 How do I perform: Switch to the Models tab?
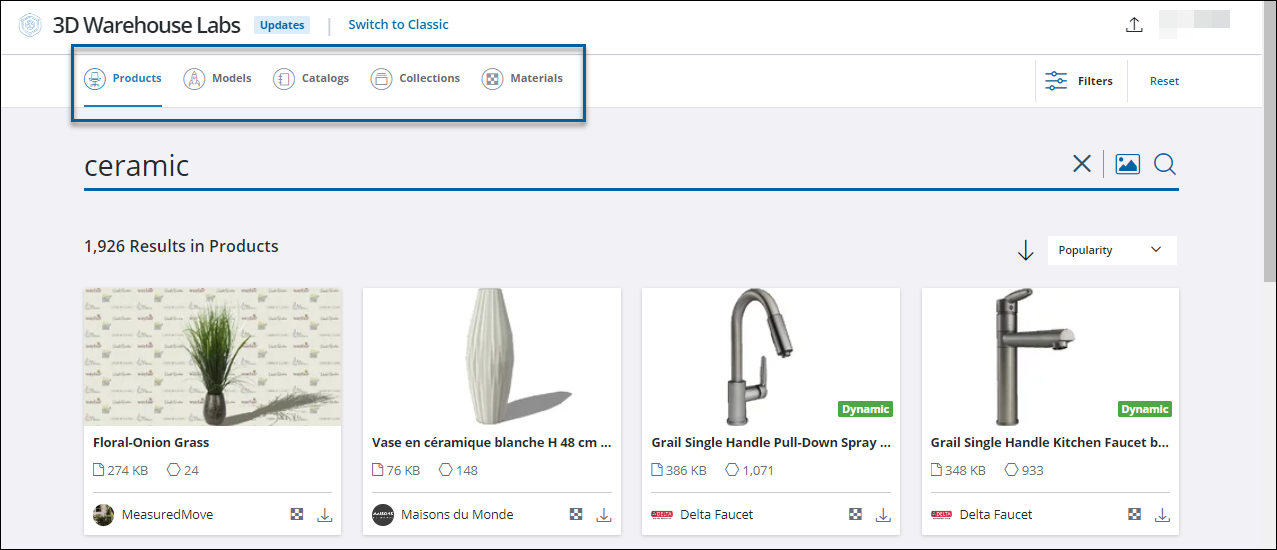click(218, 78)
